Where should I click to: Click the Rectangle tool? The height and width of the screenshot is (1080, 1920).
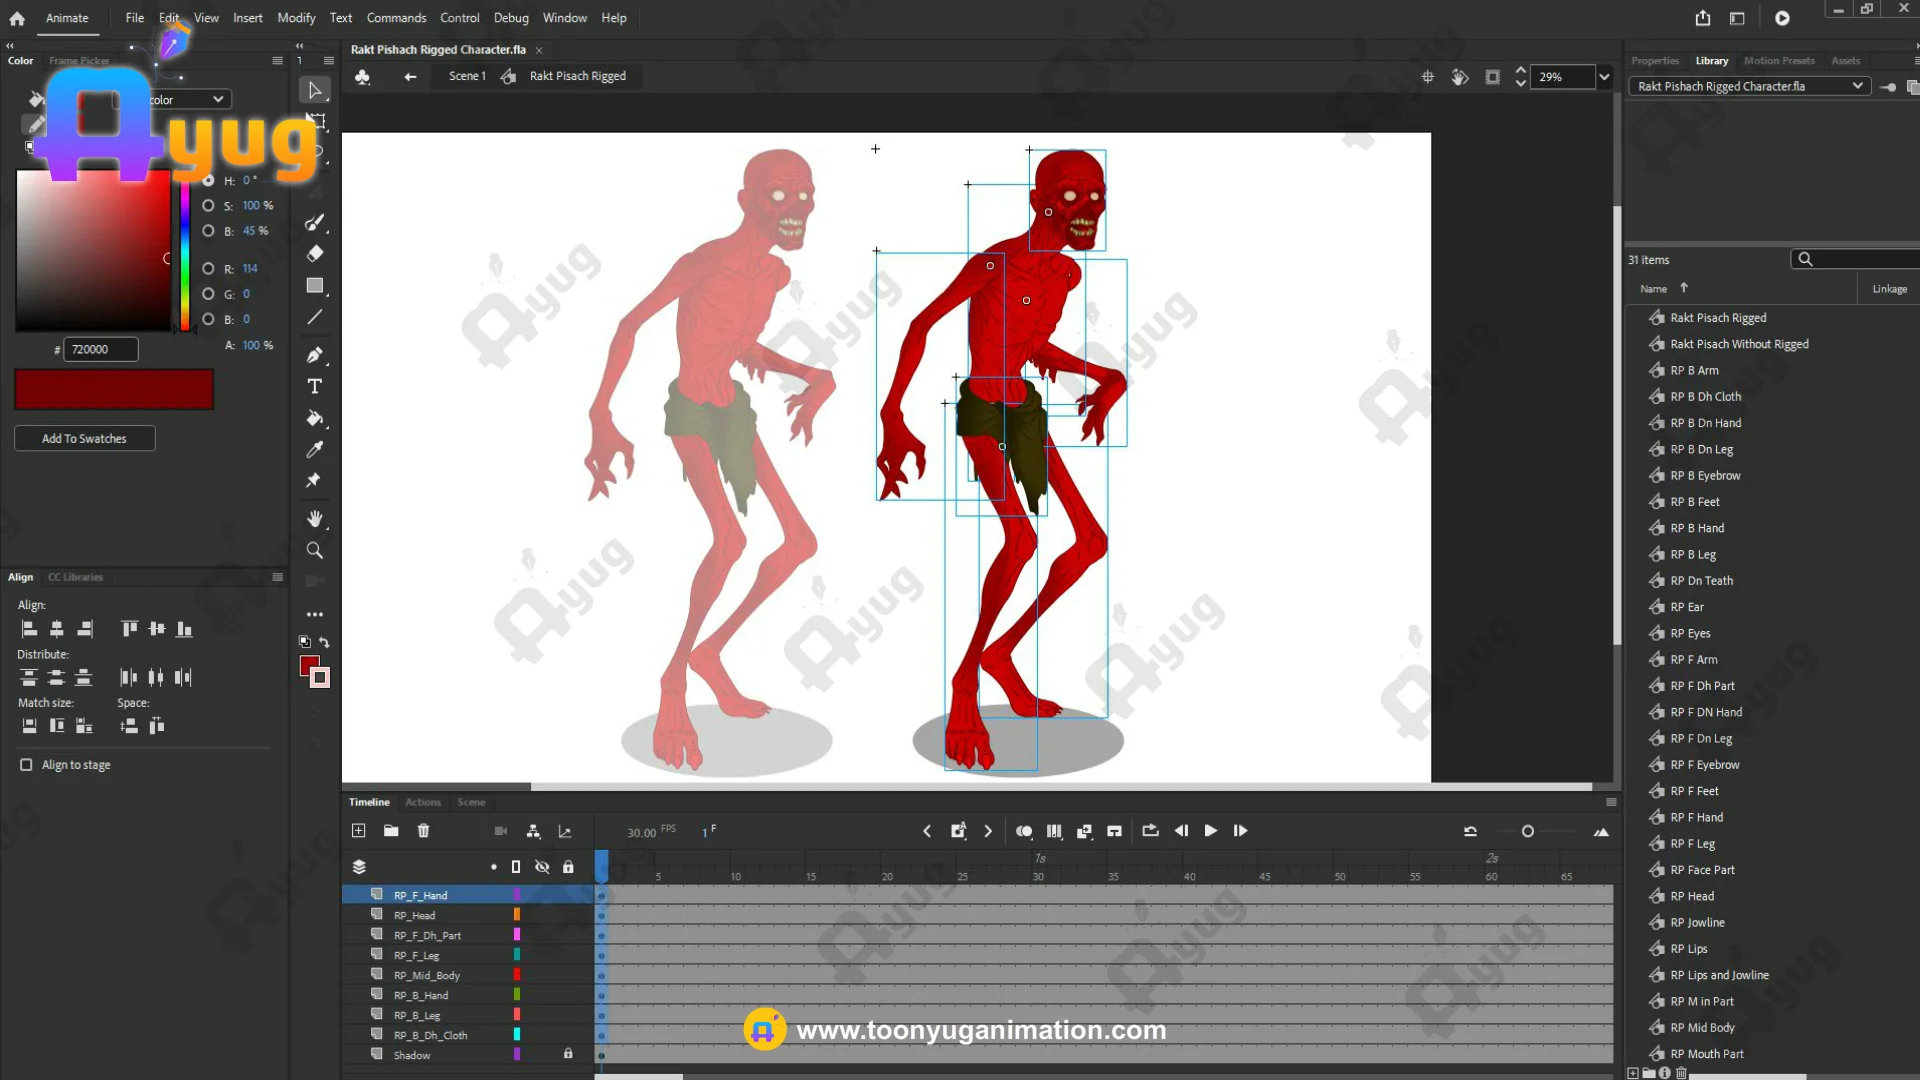314,286
